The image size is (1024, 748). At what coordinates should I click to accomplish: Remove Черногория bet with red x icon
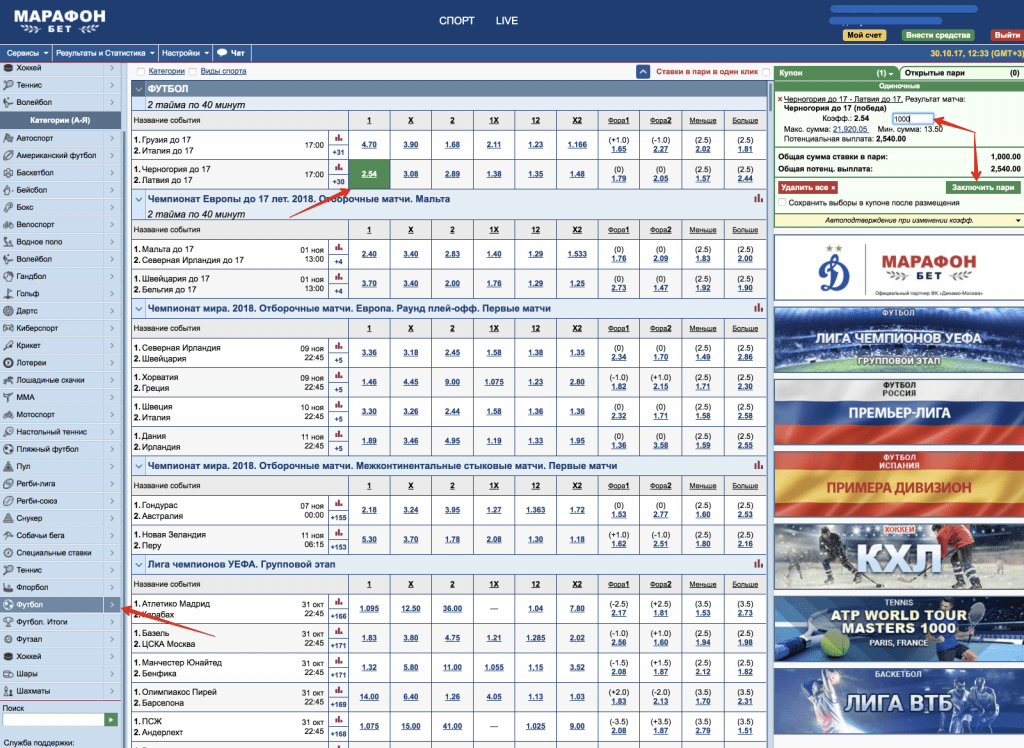tap(779, 100)
